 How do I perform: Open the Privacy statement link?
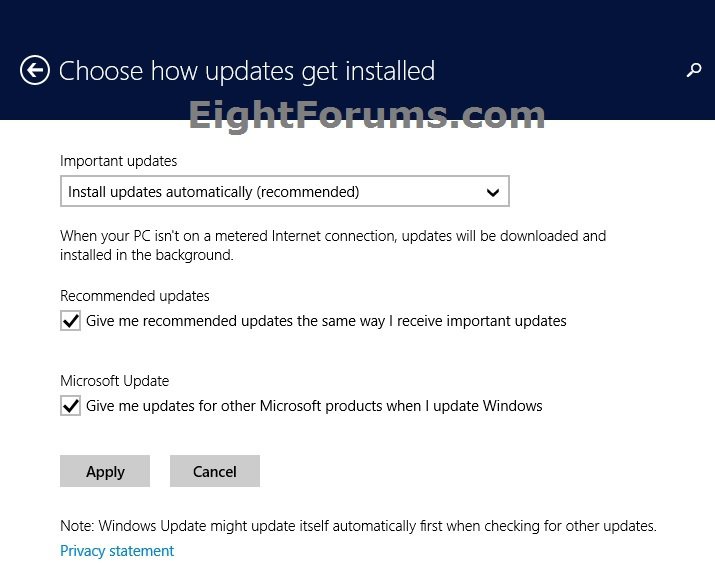[117, 551]
